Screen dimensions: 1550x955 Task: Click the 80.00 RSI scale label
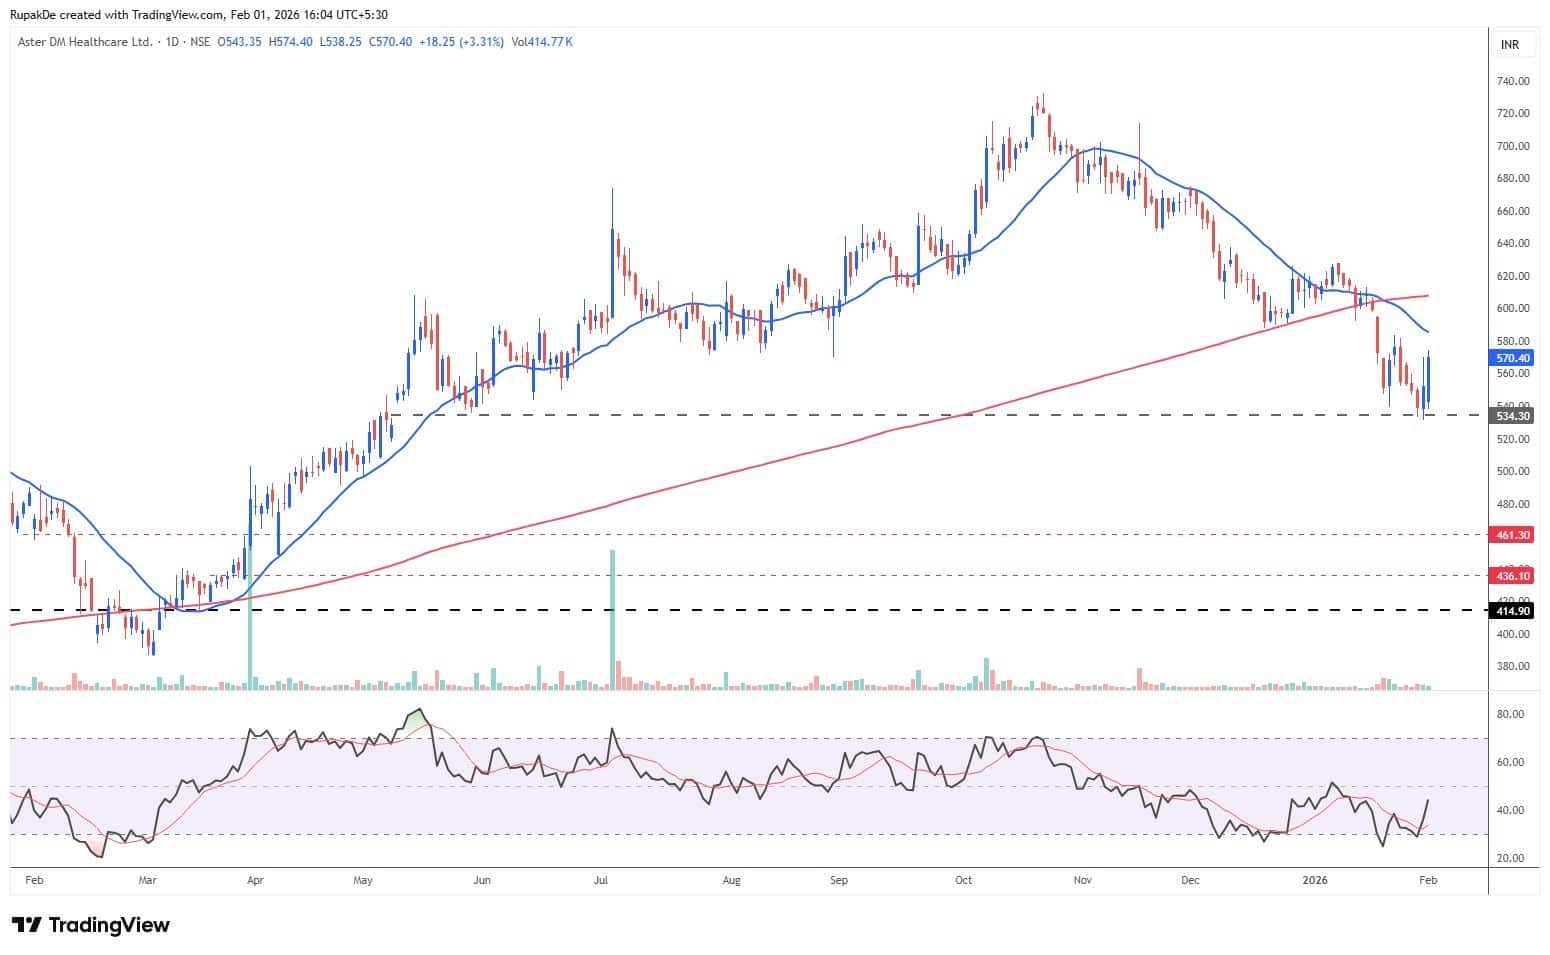point(1510,715)
